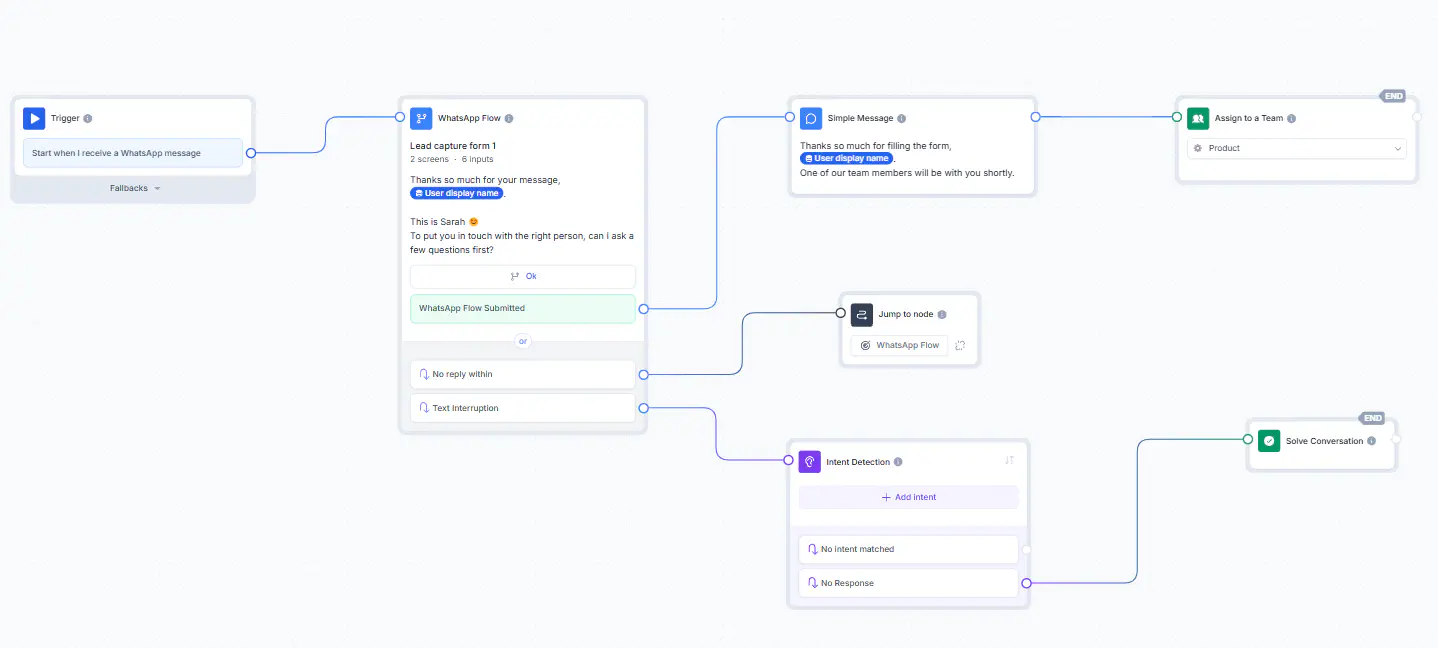The width and height of the screenshot is (1438, 648).
Task: Click the '2 screens · 6 inputs' text
Action: (451, 159)
